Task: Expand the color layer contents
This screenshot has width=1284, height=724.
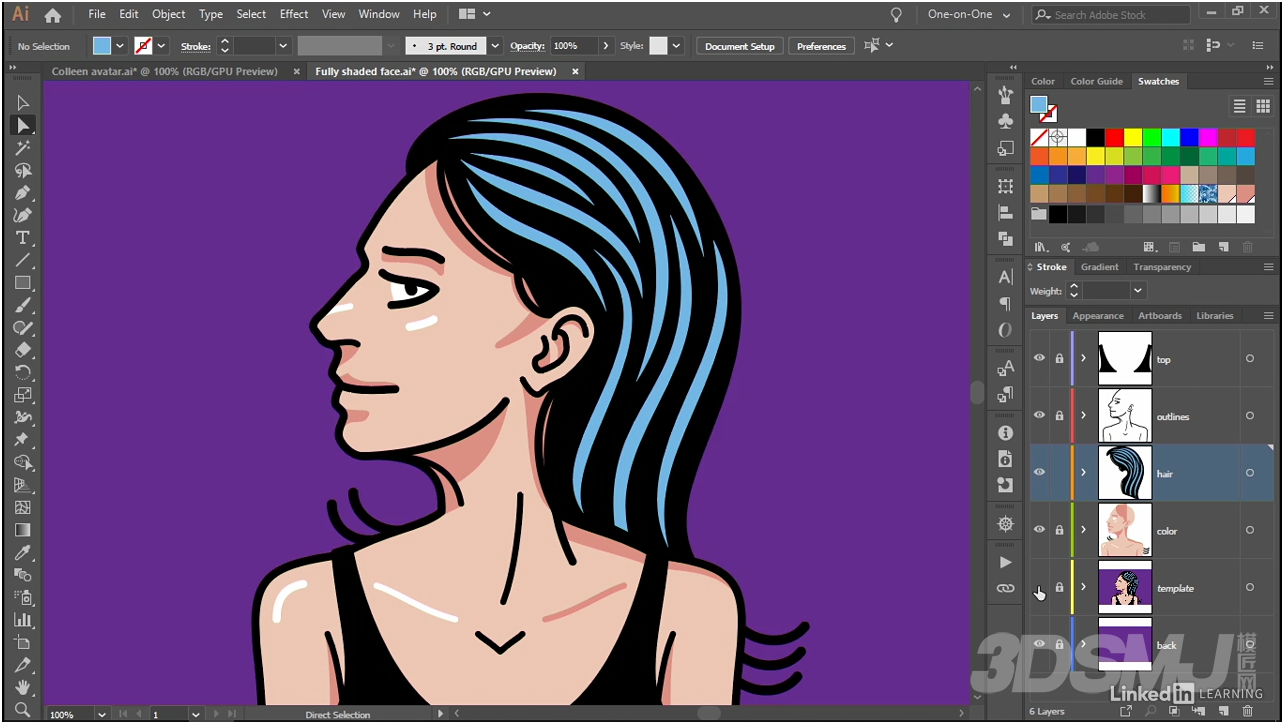Action: pos(1083,529)
